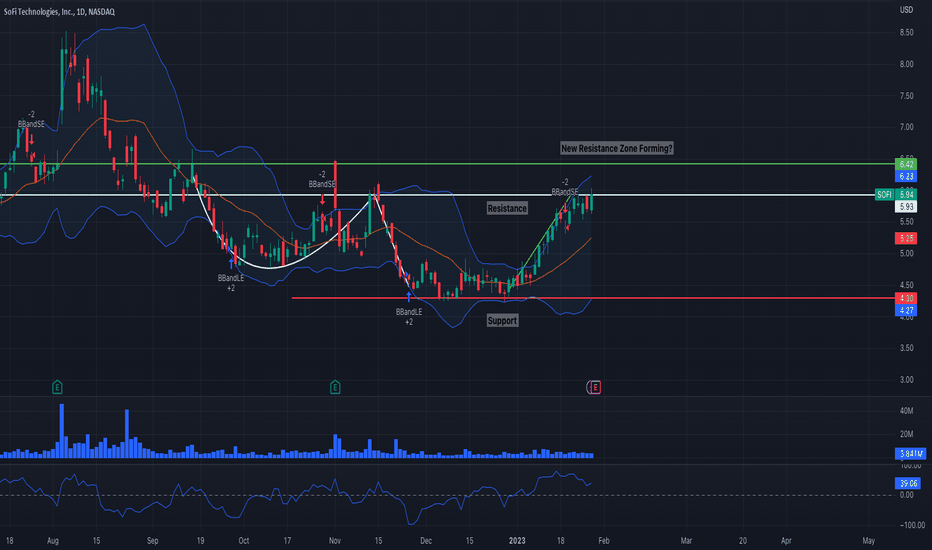Click the May label on time axis
The height and width of the screenshot is (550, 932).
pos(868,540)
